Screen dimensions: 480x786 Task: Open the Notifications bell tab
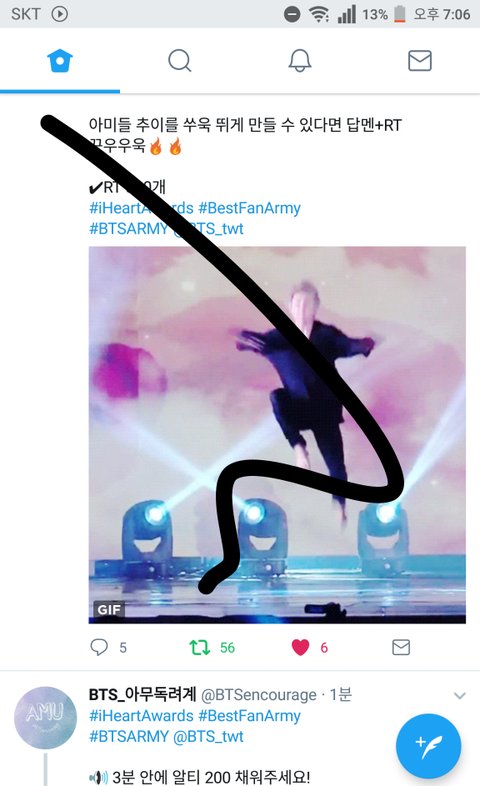300,61
